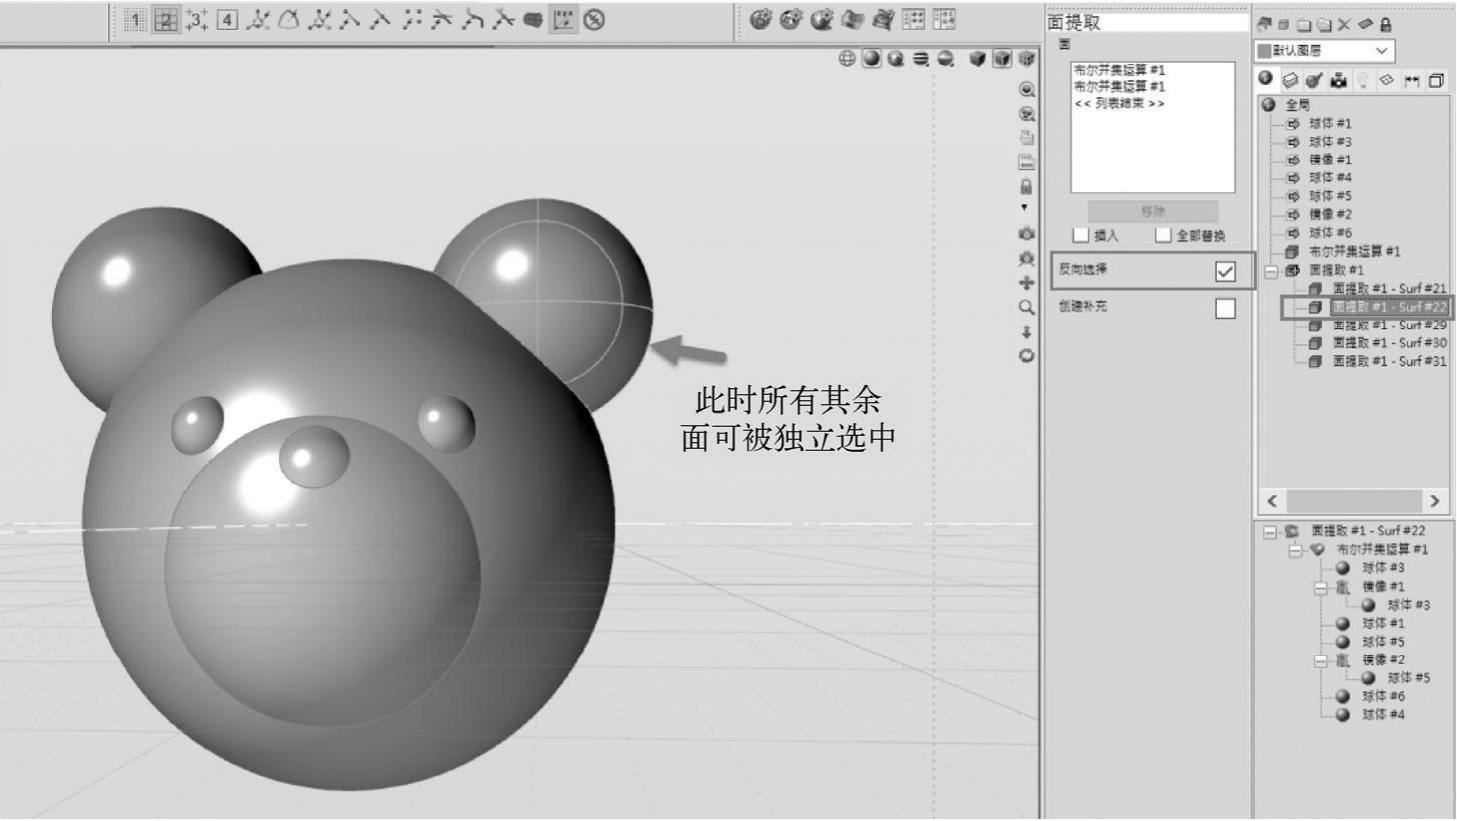Collapse 镜像 #2 in the lower tree

pyautogui.click(x=1320, y=661)
